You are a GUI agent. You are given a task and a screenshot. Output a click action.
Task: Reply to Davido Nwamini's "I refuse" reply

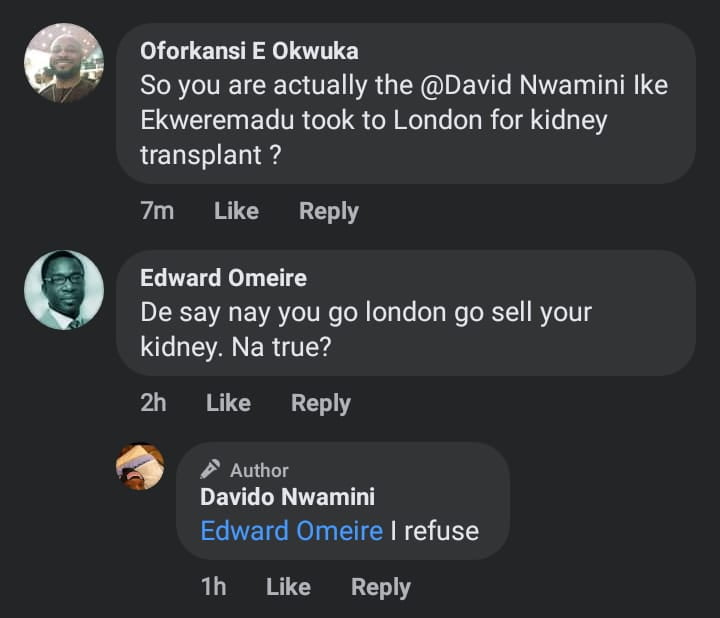point(381,587)
